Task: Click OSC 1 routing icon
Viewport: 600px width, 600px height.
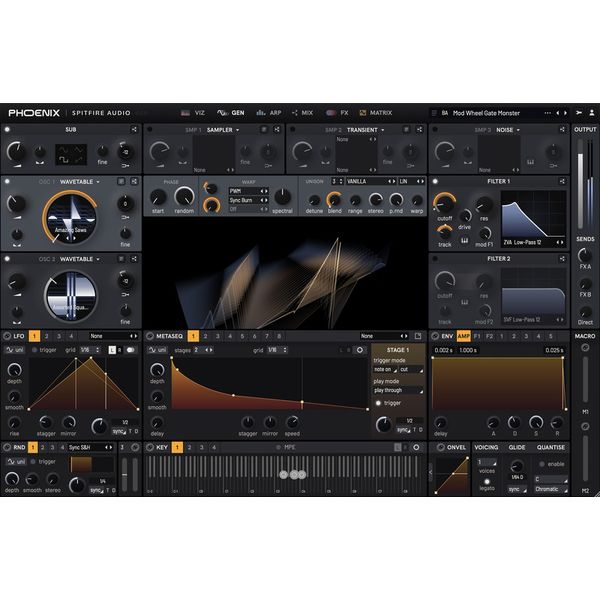Action: point(134,181)
